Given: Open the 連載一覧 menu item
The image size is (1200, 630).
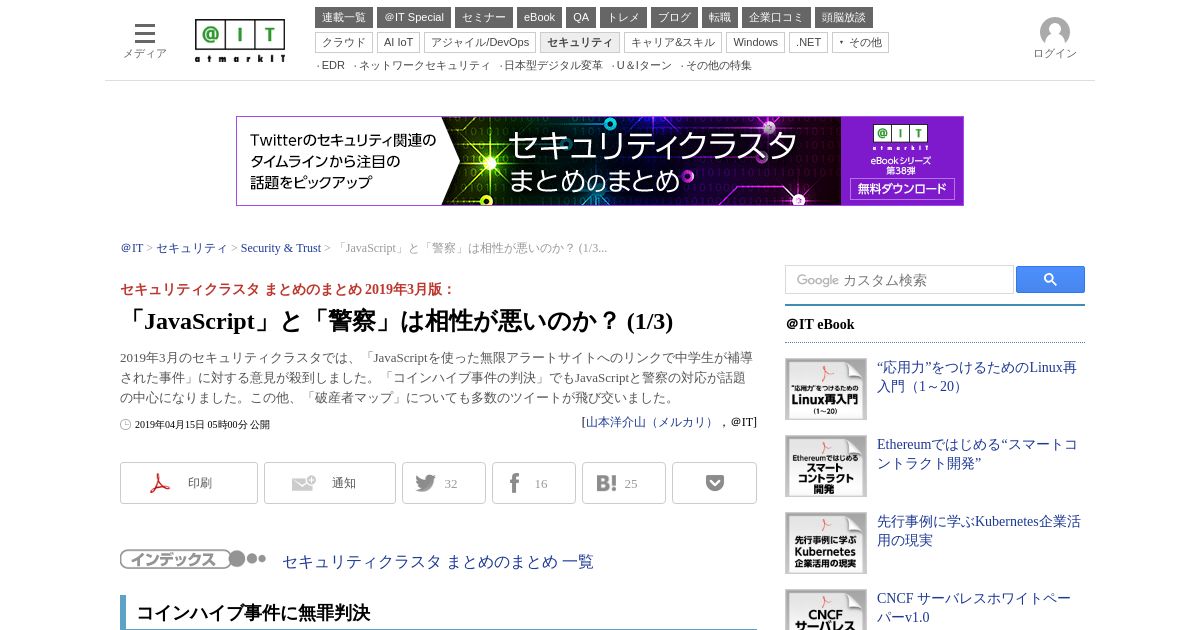Looking at the screenshot, I should click(344, 17).
